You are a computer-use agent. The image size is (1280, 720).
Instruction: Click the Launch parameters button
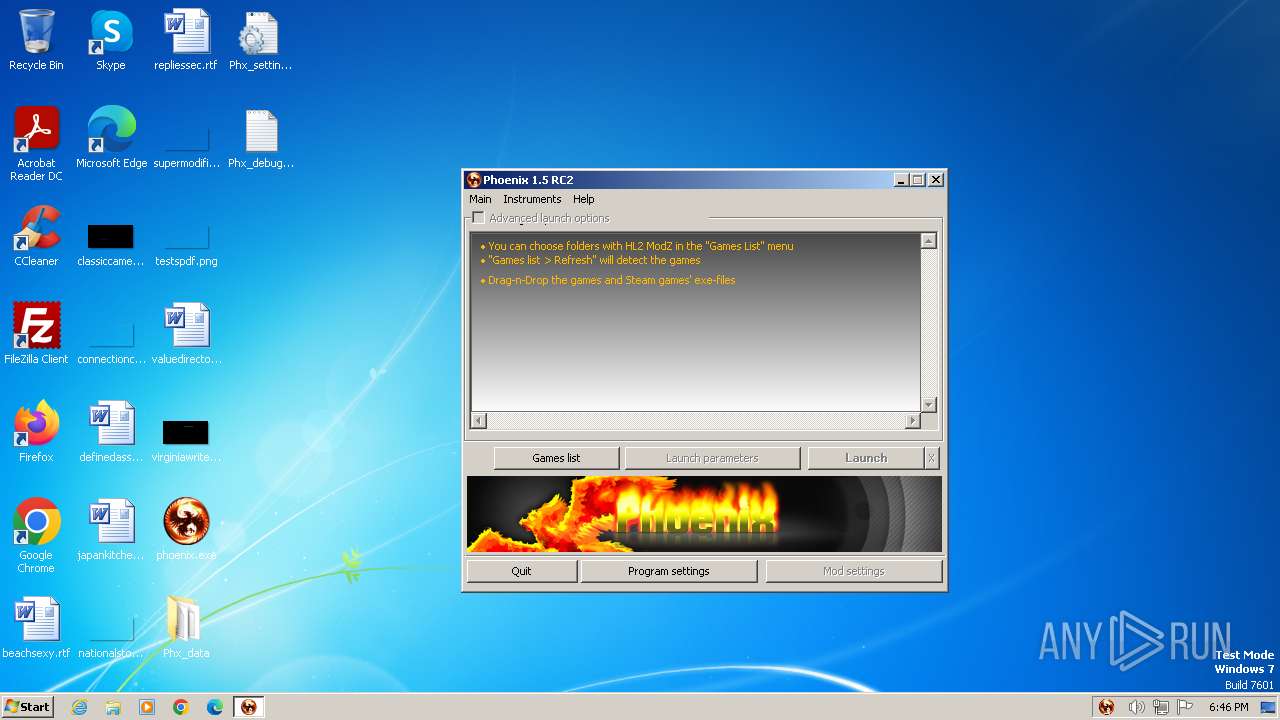tap(712, 458)
